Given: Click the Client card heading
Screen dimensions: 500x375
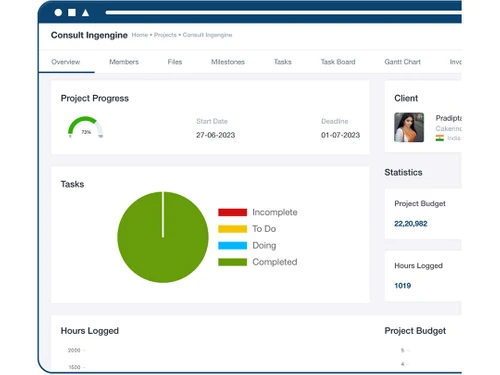Looking at the screenshot, I should pos(406,98).
